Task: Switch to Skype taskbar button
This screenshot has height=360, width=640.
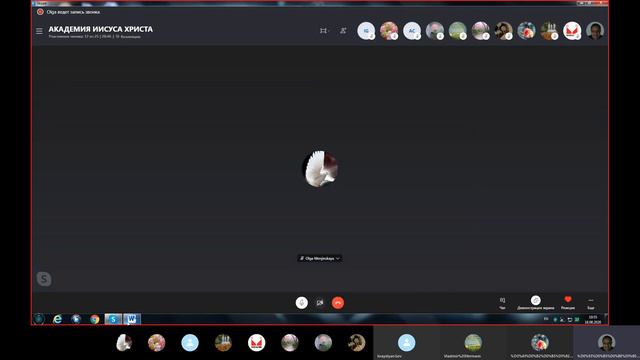Action: [x=113, y=319]
